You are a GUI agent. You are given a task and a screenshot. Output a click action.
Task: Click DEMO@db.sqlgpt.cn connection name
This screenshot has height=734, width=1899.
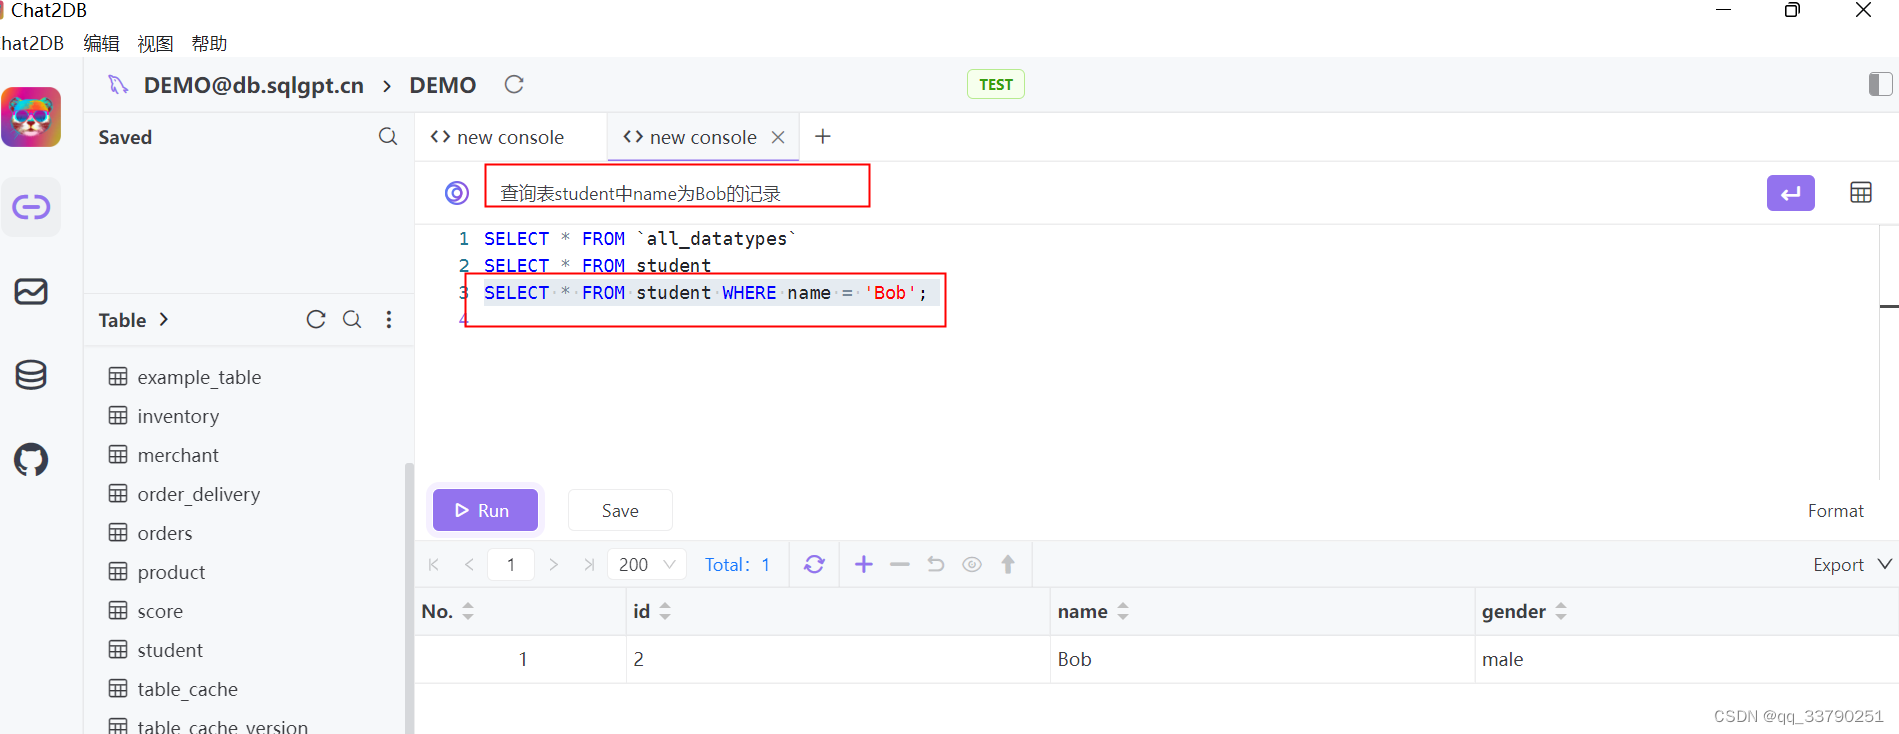(254, 85)
